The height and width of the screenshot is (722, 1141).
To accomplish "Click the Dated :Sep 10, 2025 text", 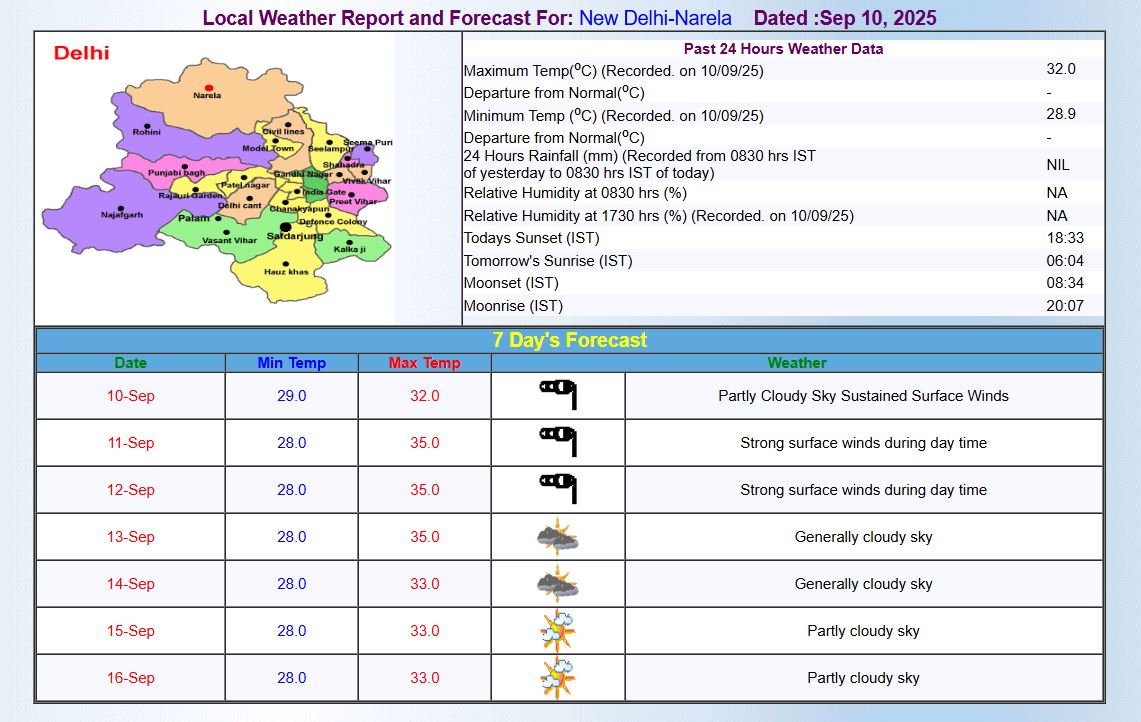I will [x=845, y=17].
